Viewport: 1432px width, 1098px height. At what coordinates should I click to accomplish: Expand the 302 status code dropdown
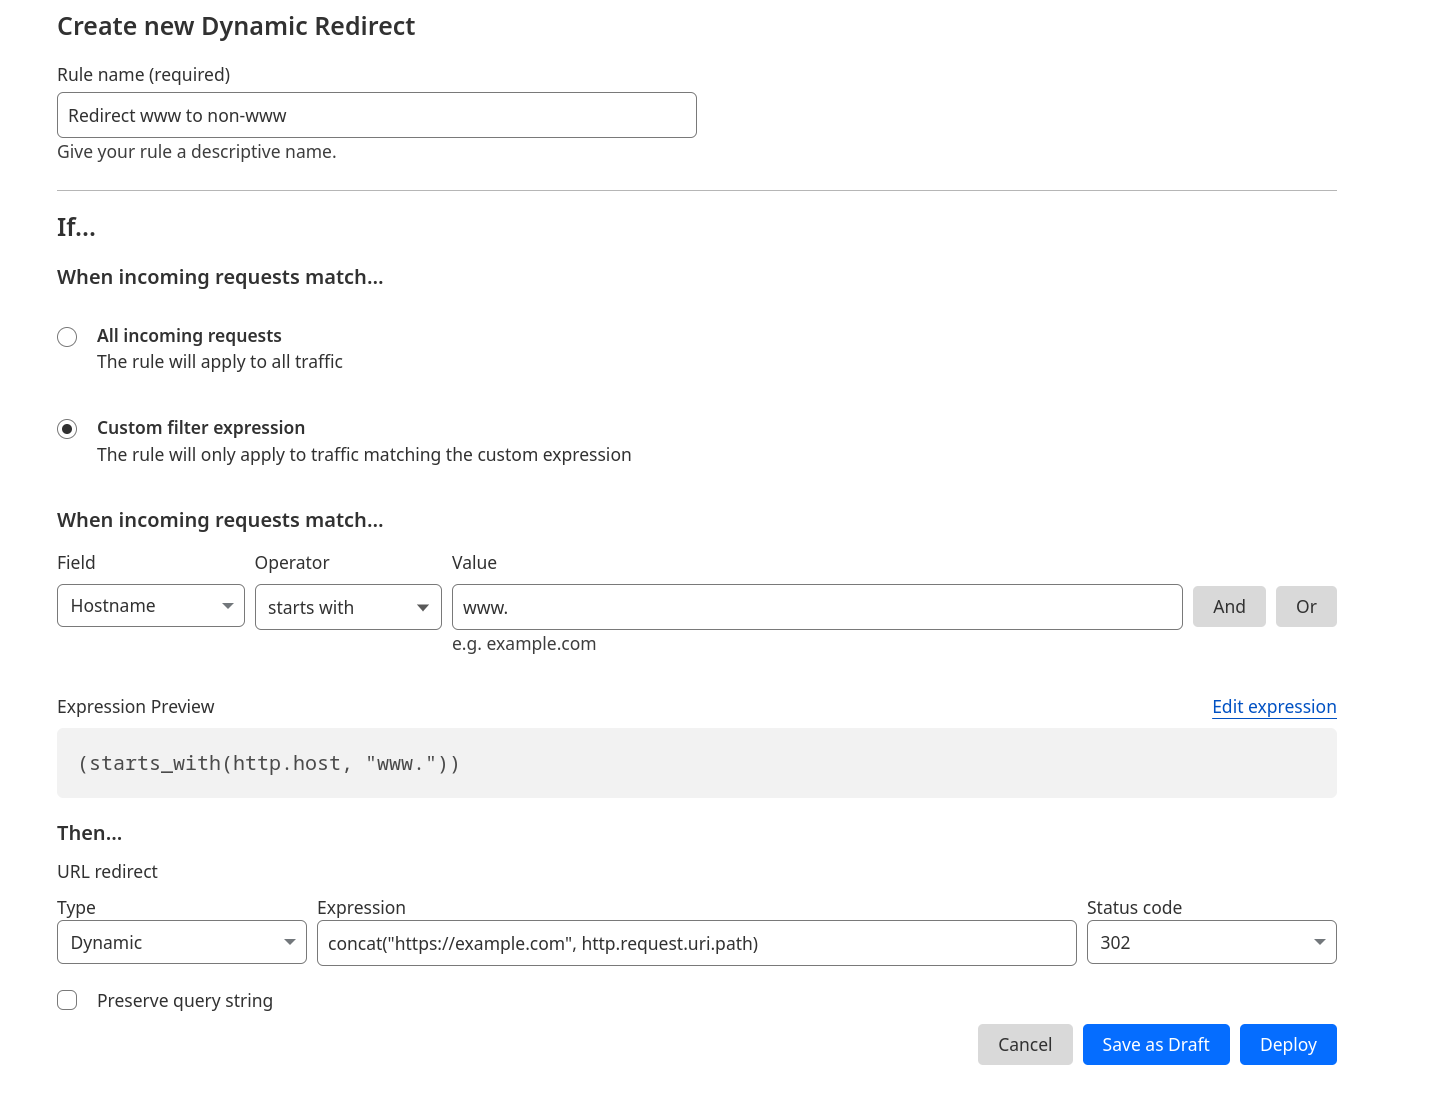tap(1210, 943)
